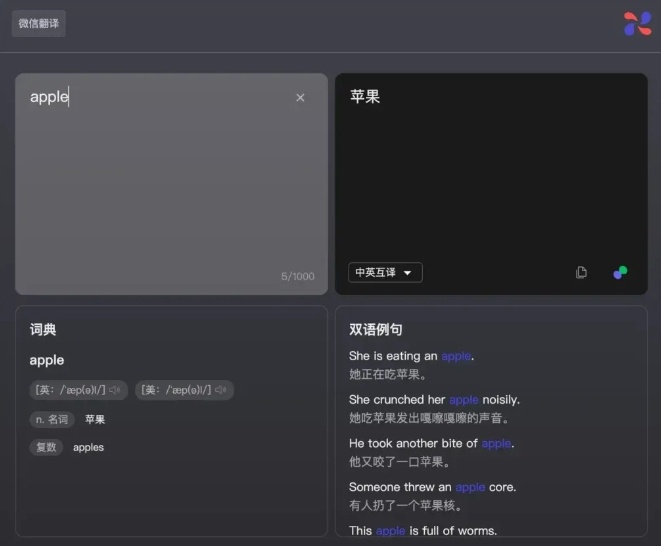Play the American pronunciation audio
Screen dimensions: 661x546
point(220,390)
